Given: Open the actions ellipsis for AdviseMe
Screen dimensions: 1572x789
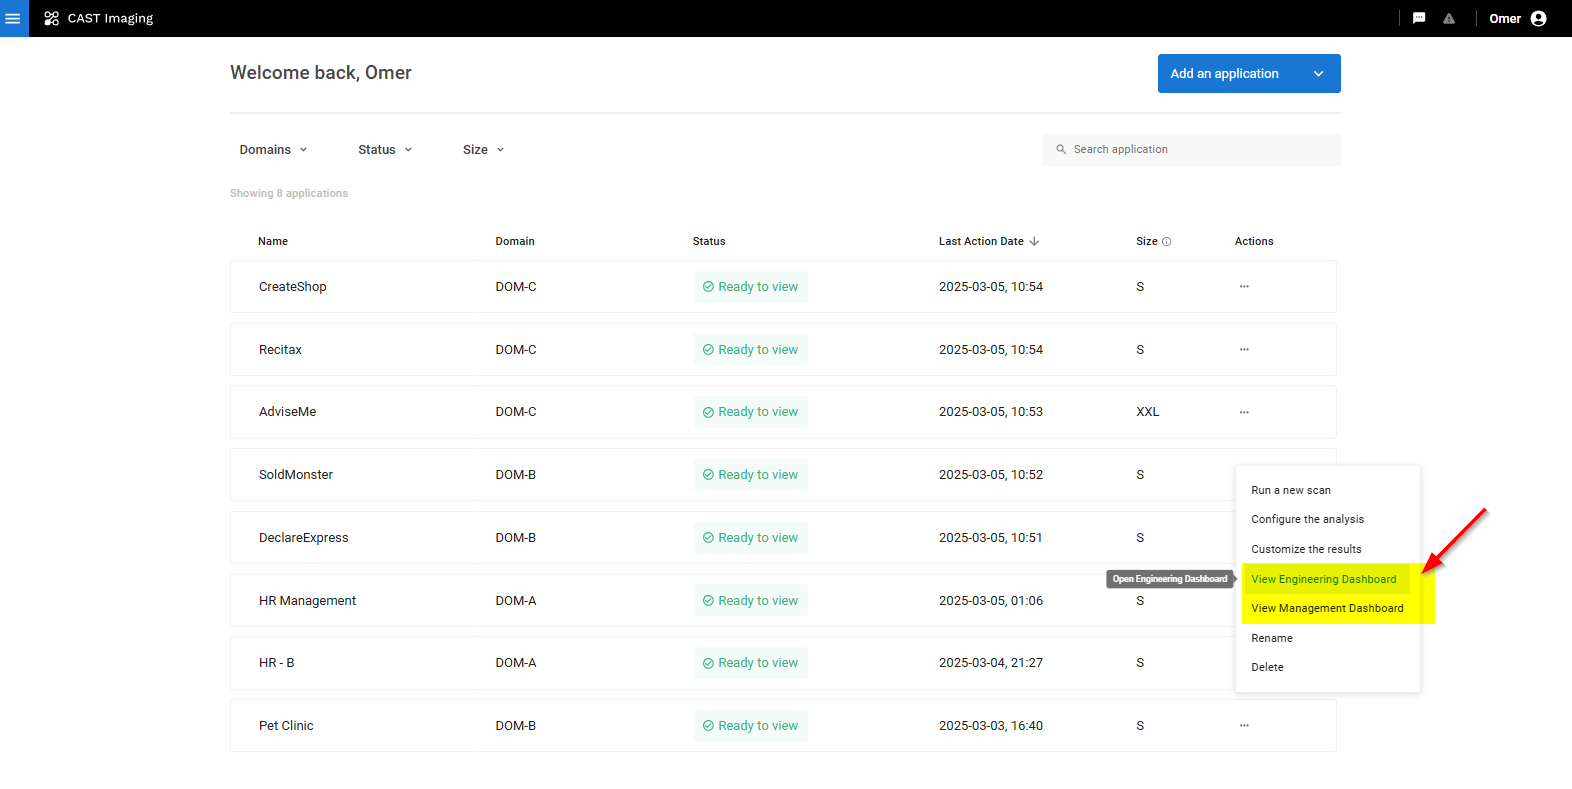Looking at the screenshot, I should point(1244,412).
